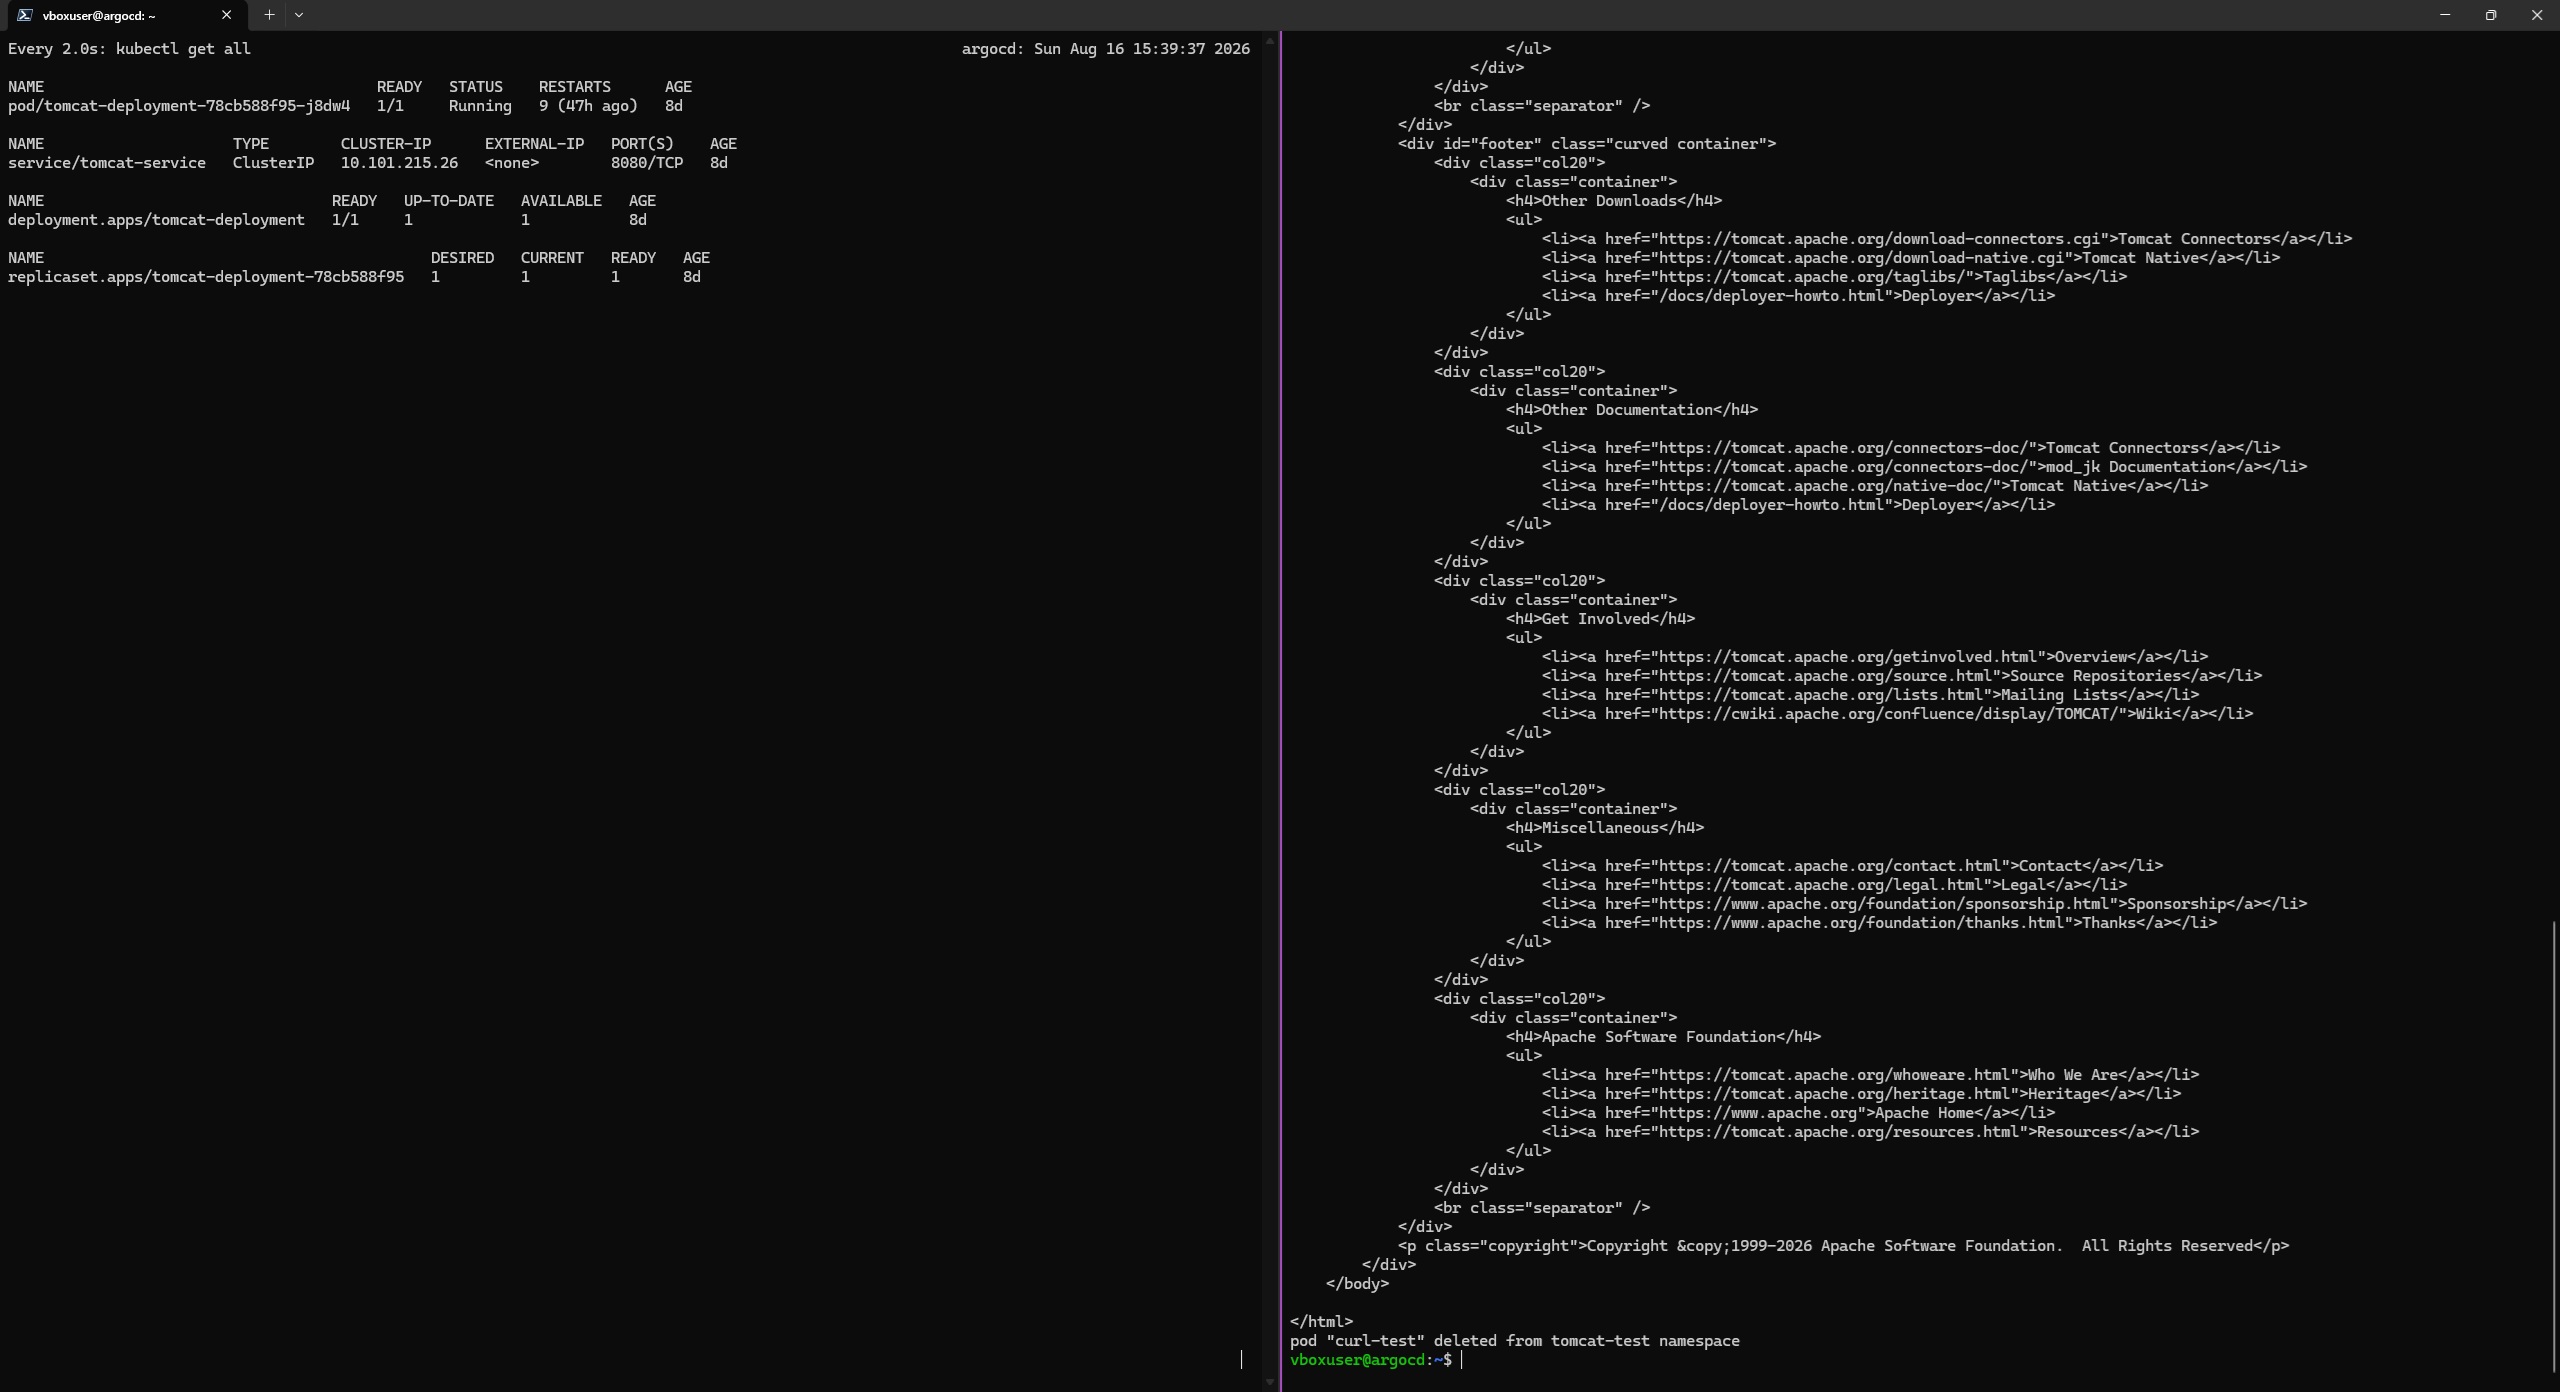Viewport: 2560px width, 1392px height.
Task: Click the '8080/TCP' port value
Action: point(647,163)
